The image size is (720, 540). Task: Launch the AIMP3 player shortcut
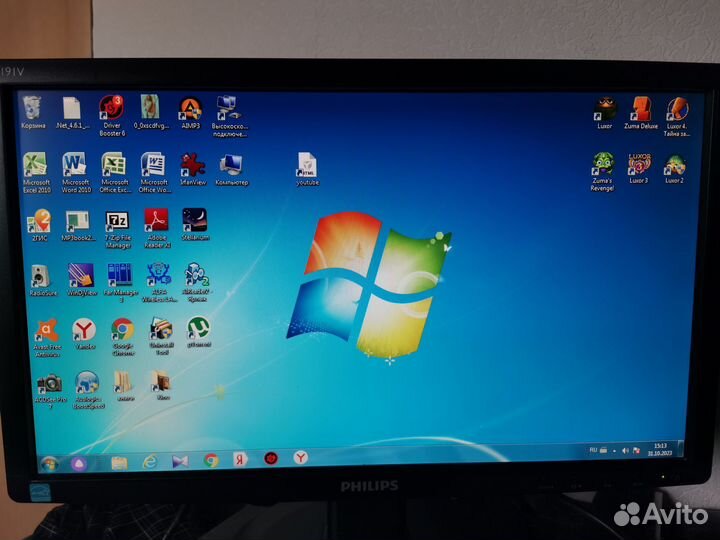pos(191,113)
